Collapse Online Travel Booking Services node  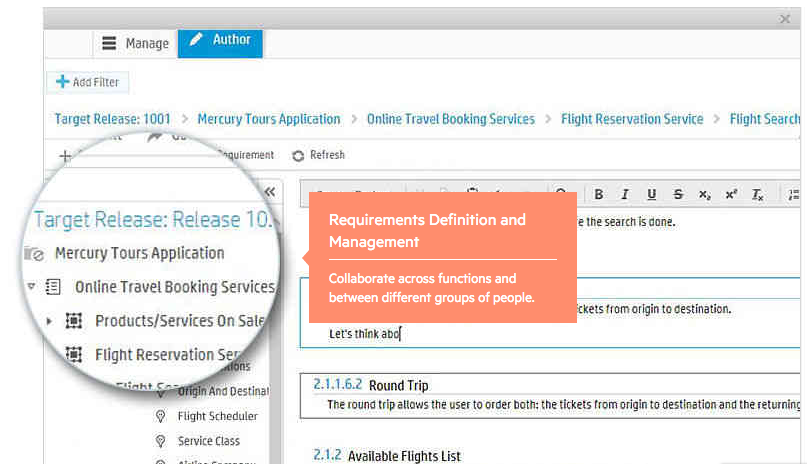coord(31,286)
